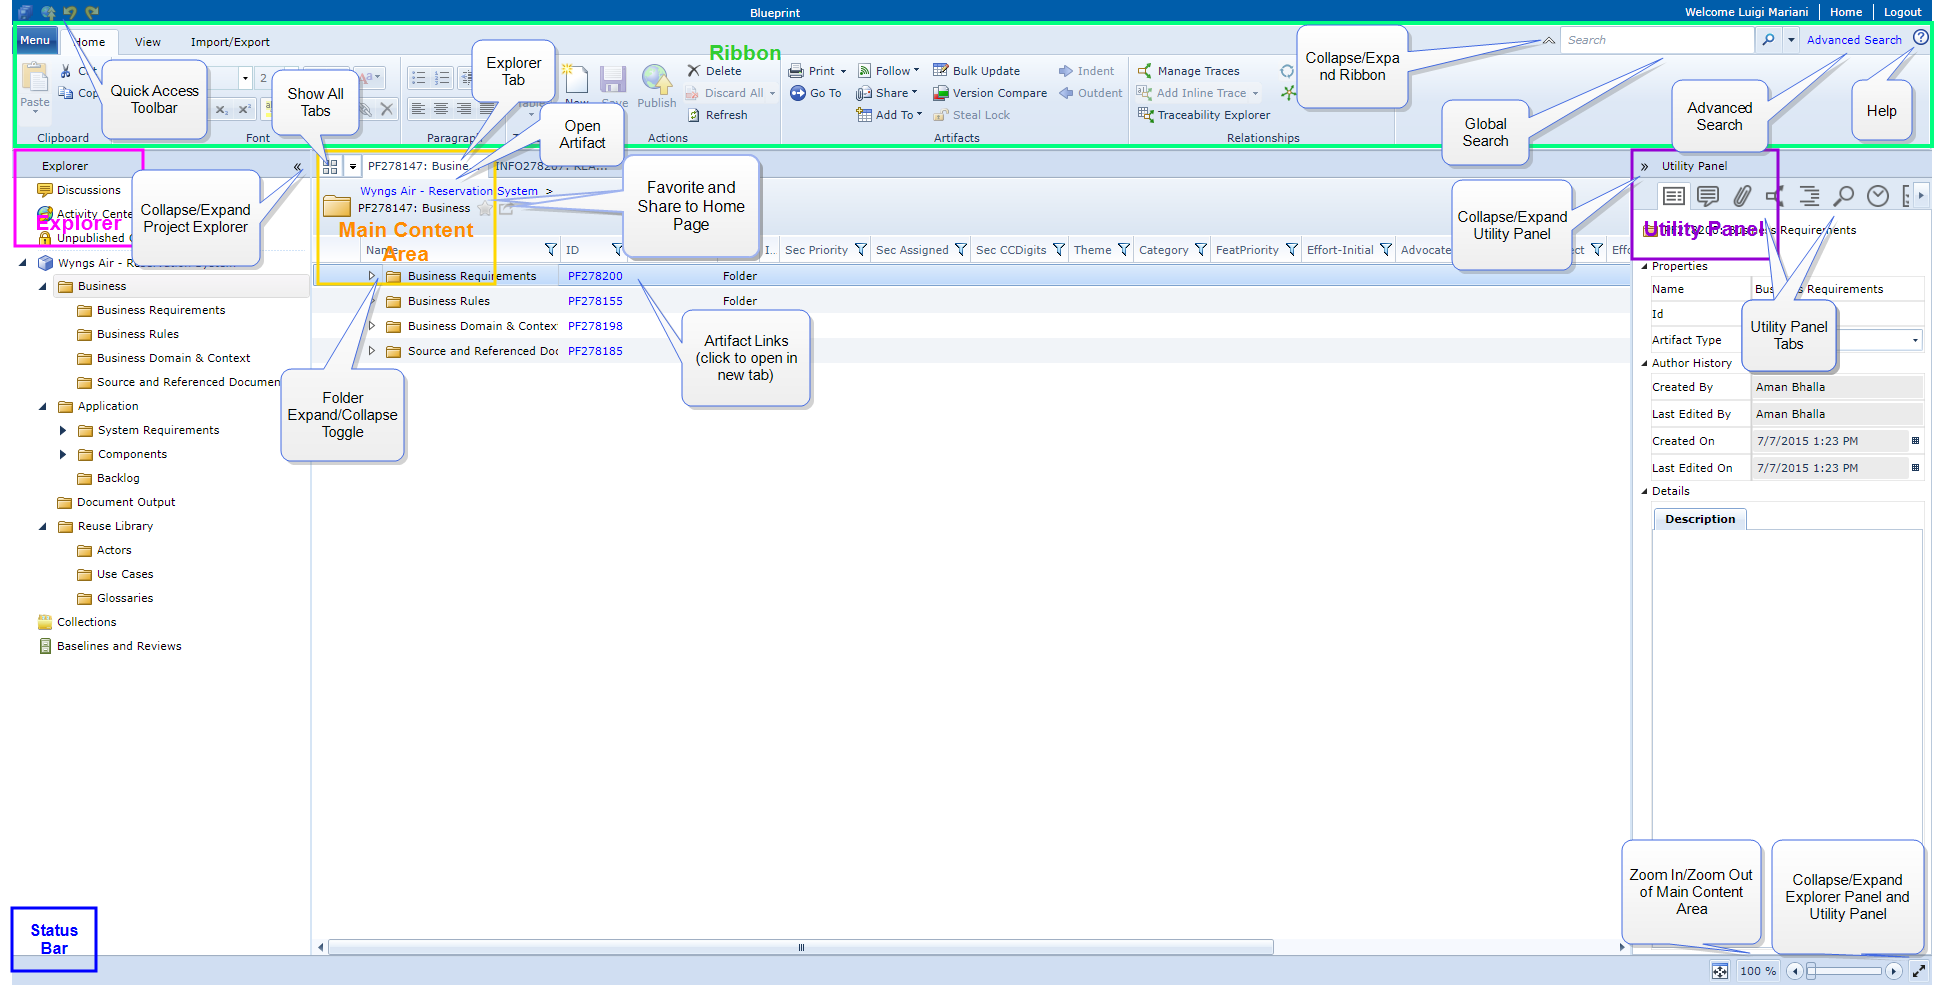This screenshot has width=1946, height=985.
Task: Open artifact link PF278155
Action: click(595, 301)
